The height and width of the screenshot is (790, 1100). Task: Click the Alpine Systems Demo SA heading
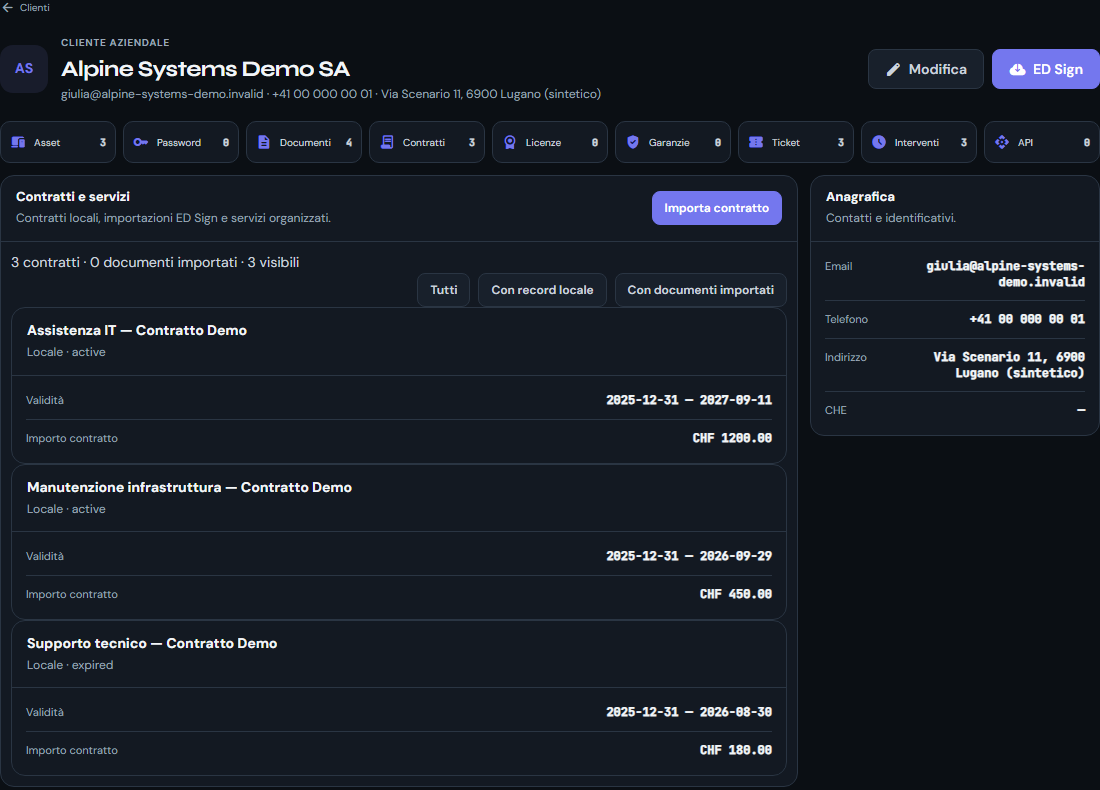(x=206, y=69)
